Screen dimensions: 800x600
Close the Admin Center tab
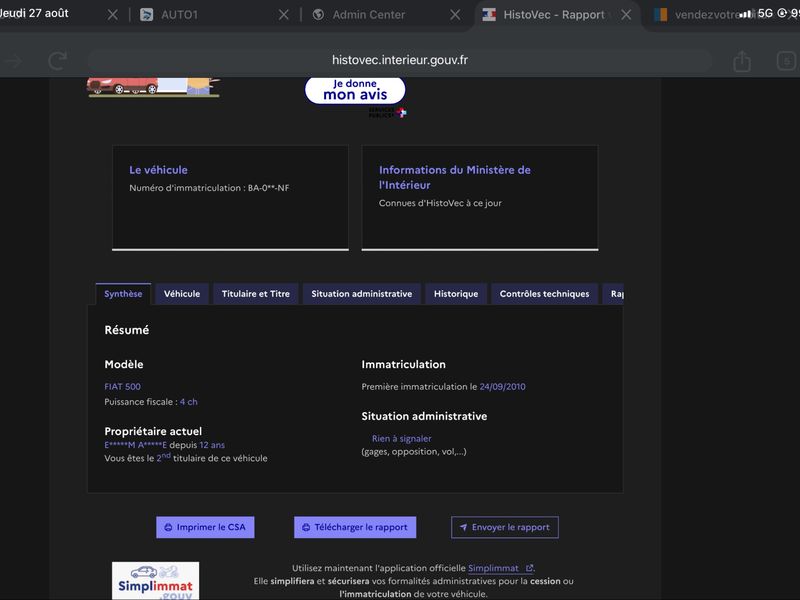click(455, 15)
